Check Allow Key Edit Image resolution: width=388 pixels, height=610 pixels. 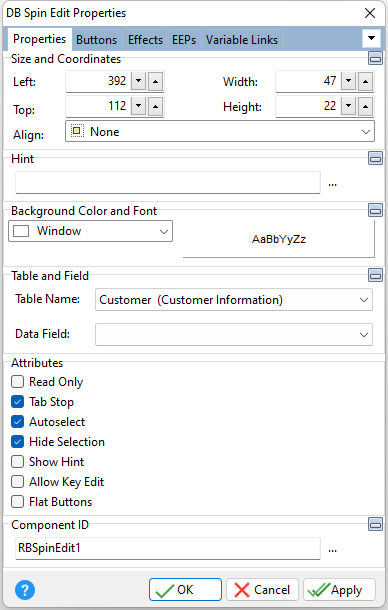[x=18, y=482]
